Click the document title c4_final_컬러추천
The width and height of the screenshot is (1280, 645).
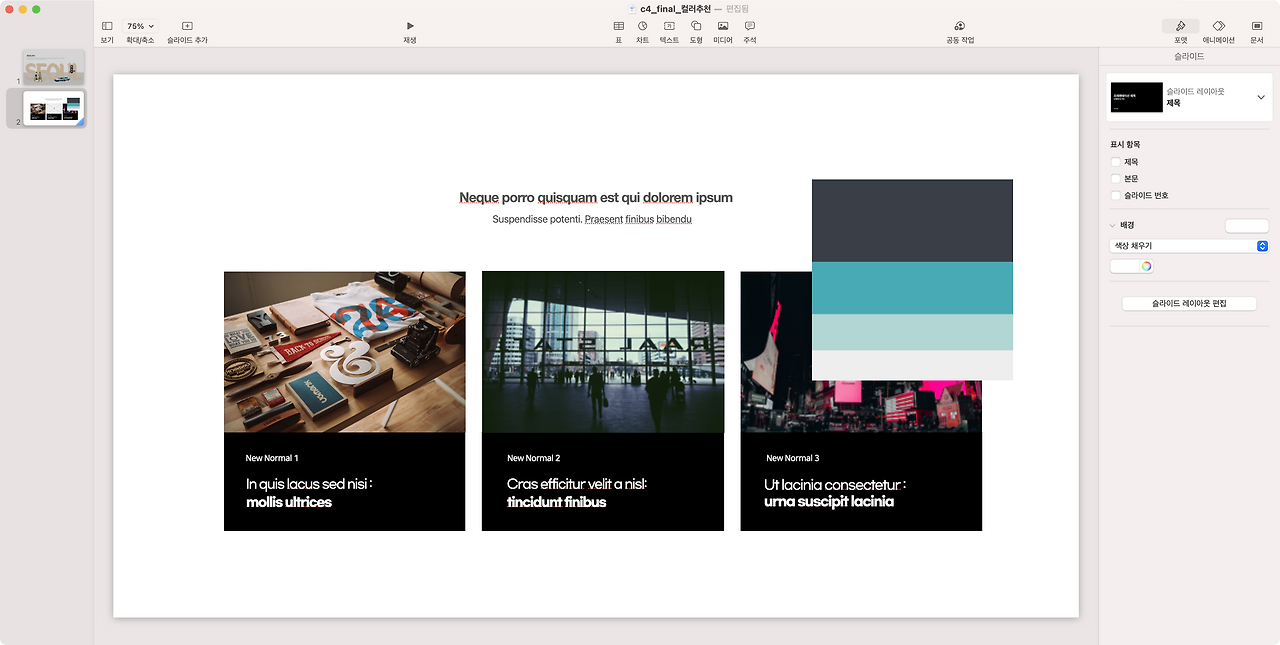[677, 8]
